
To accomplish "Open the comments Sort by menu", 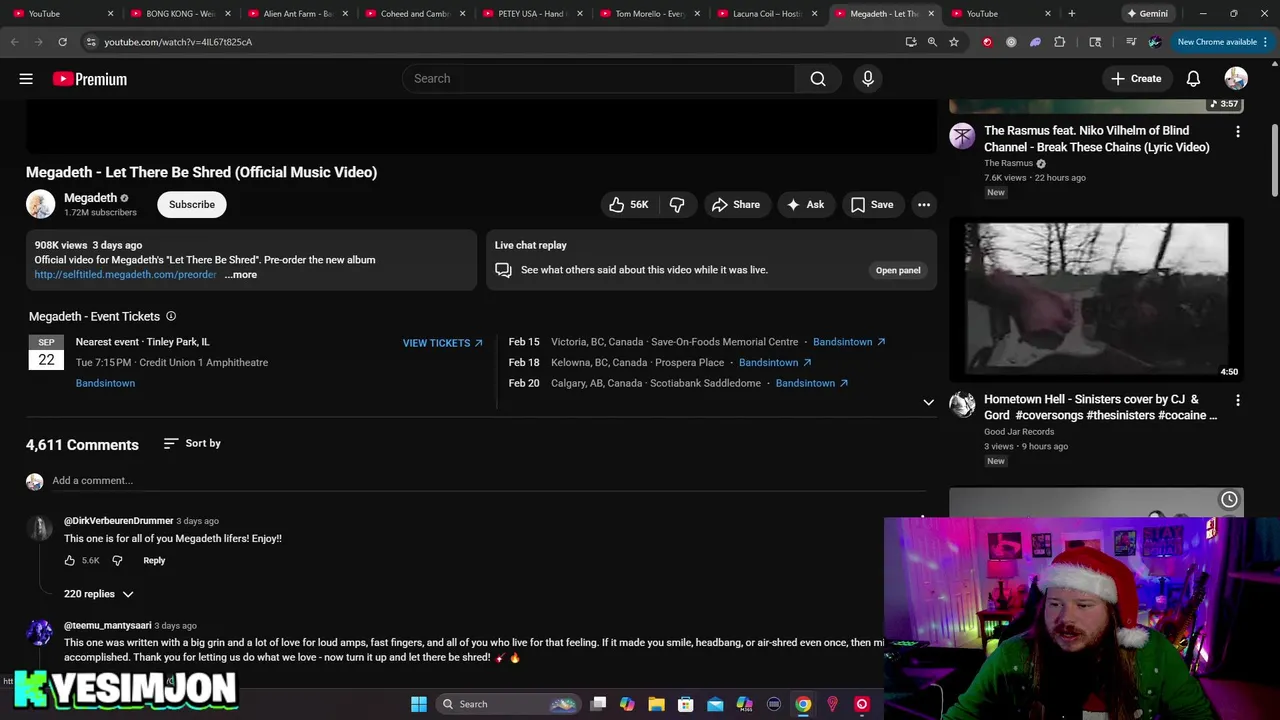I will click(192, 443).
